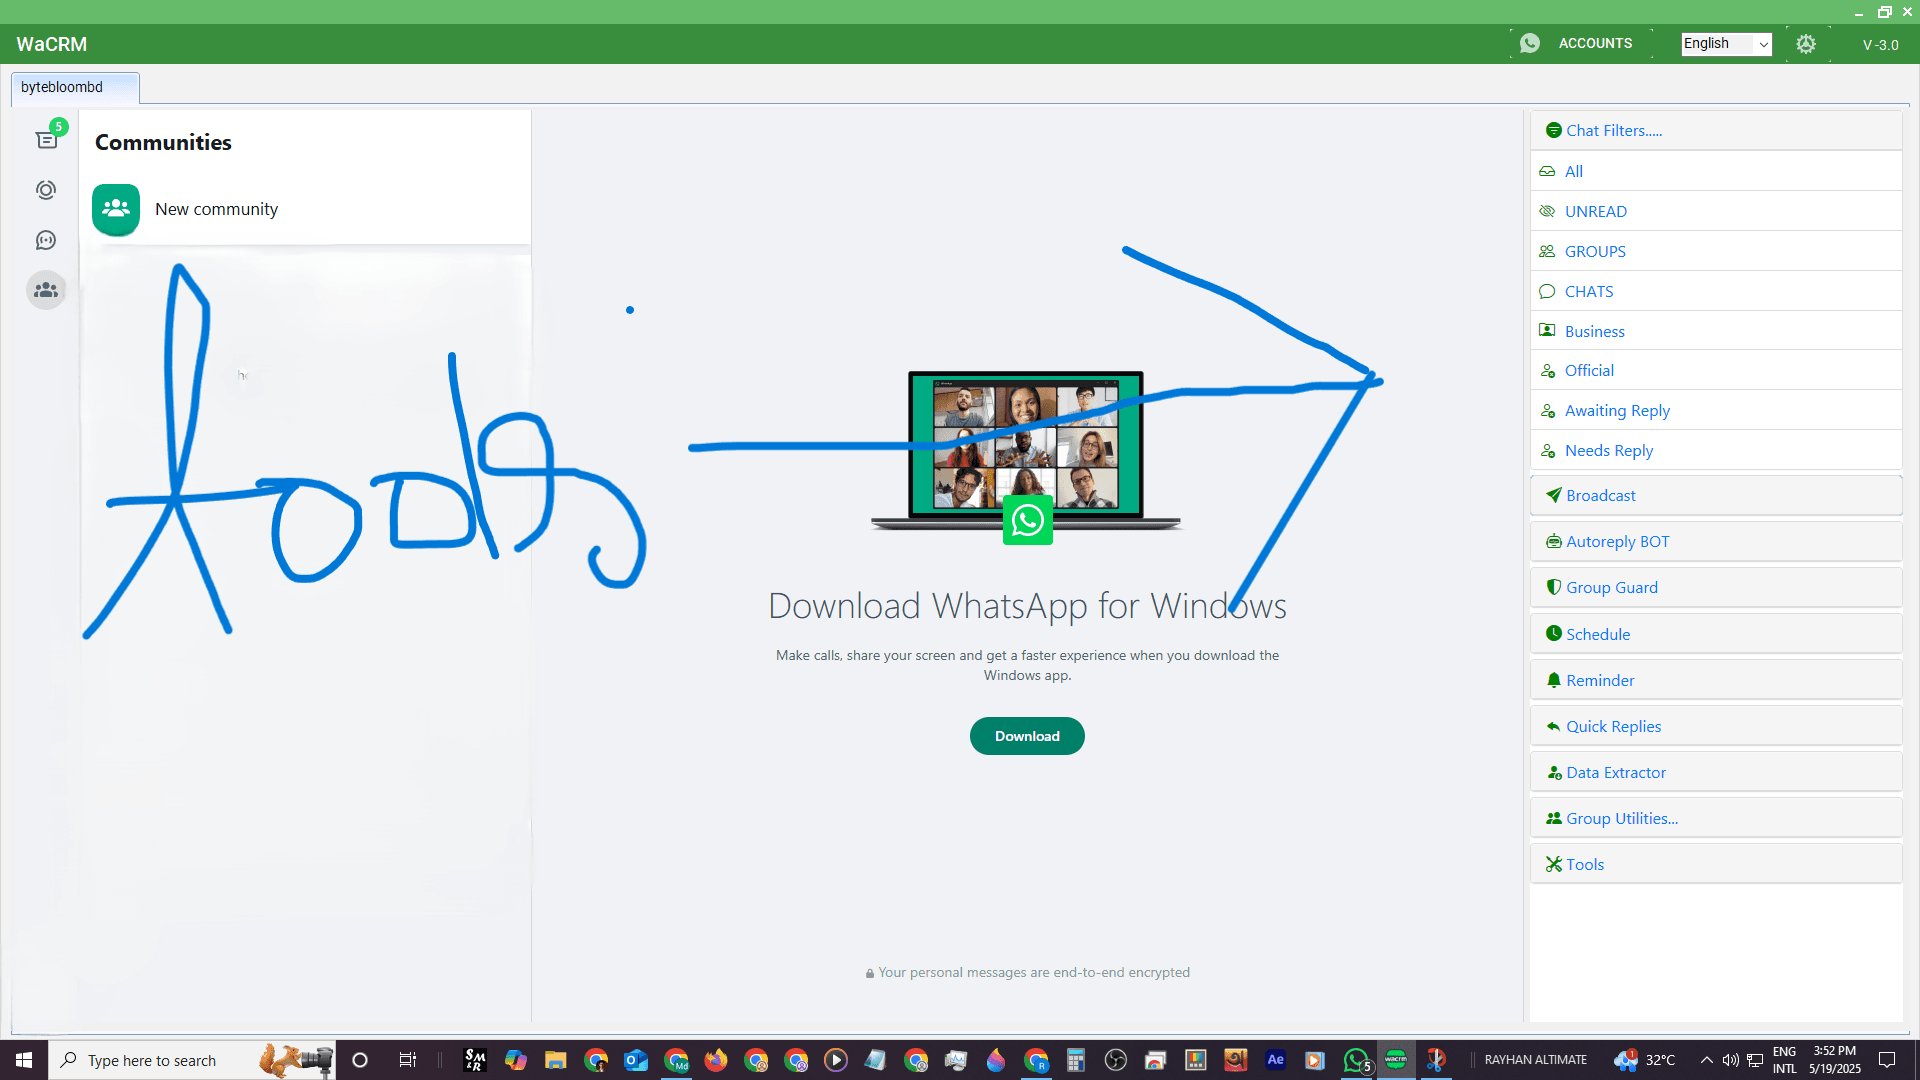Expand the Autoreply BOT section
Screen dimensions: 1920x1080
[1716, 541]
